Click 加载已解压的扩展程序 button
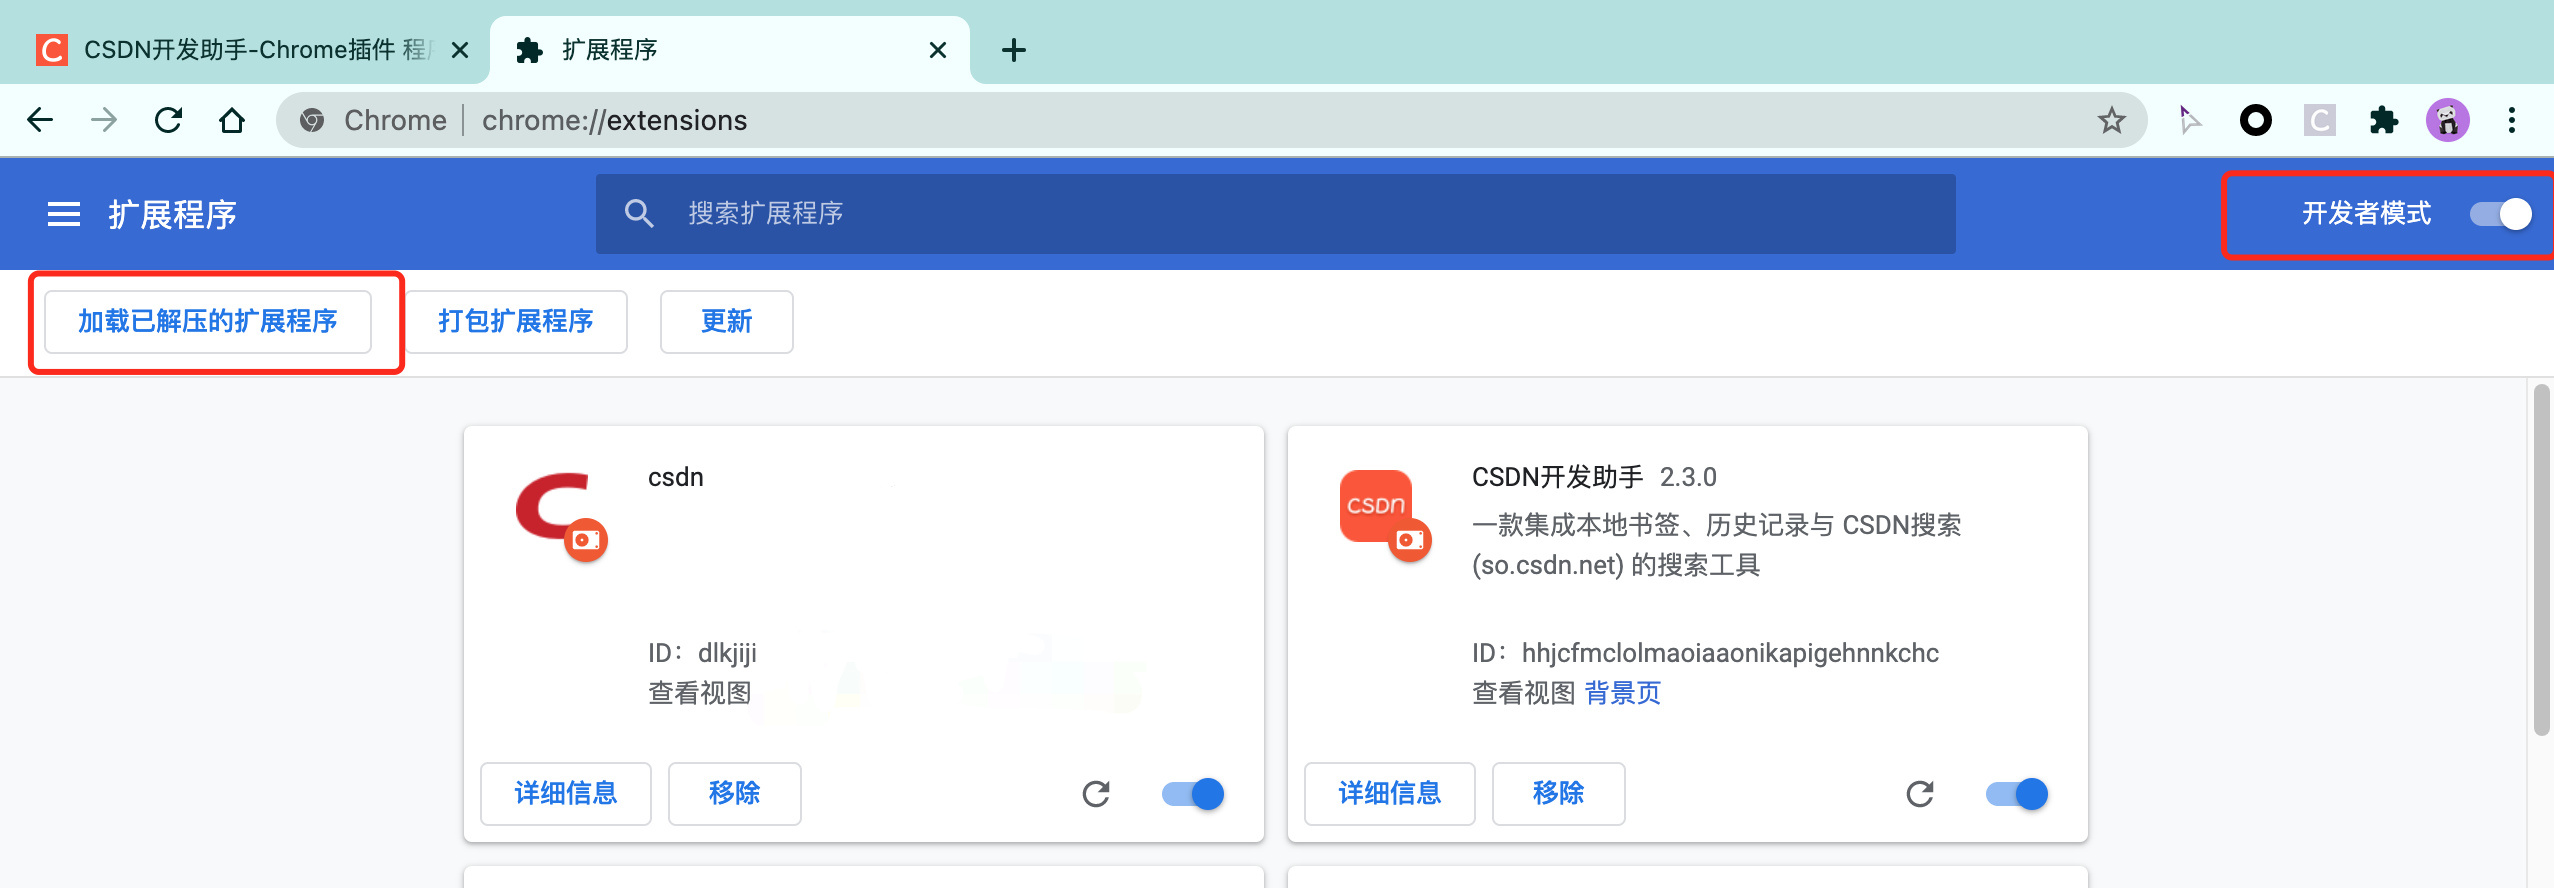 coord(208,322)
